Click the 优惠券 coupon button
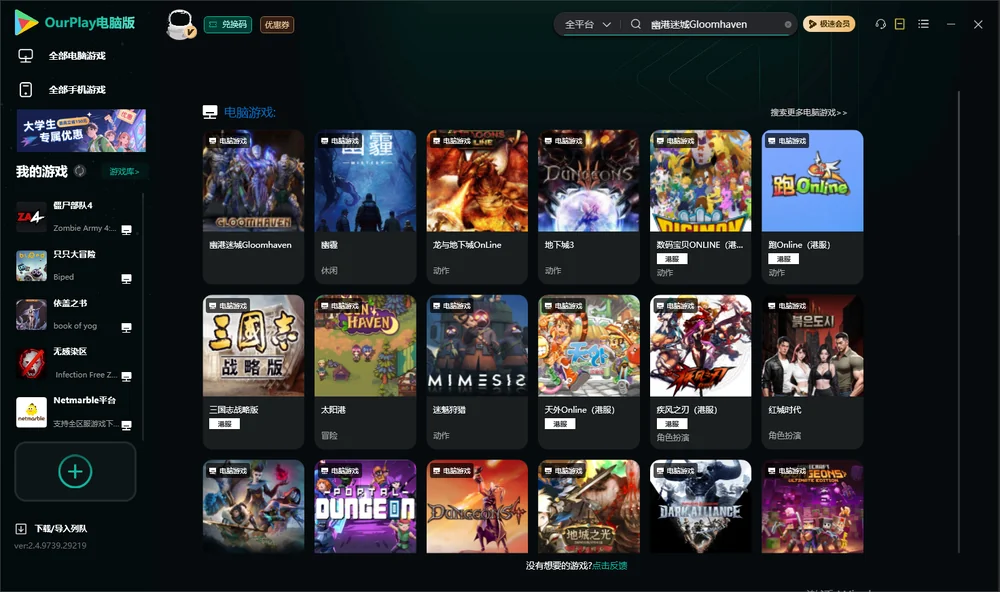Viewport: 1000px width, 592px height. [x=277, y=25]
